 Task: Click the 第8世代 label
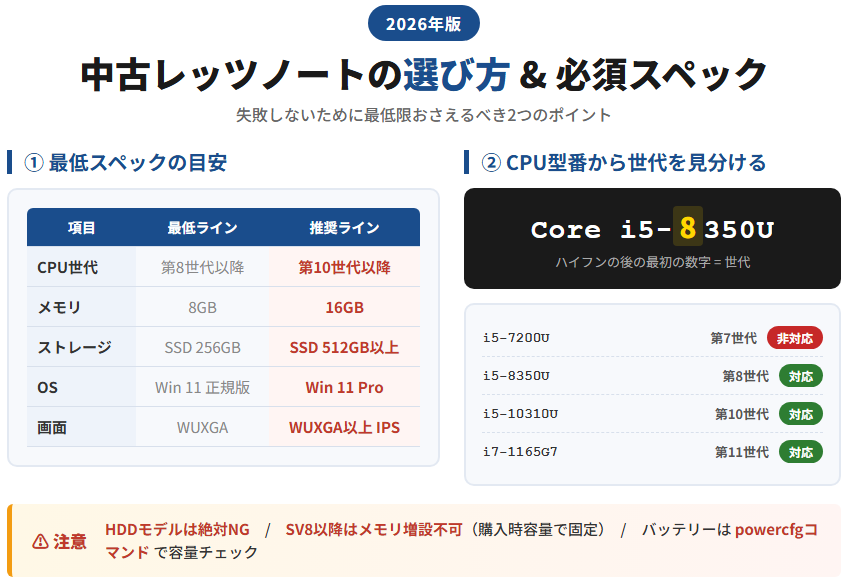[745, 376]
